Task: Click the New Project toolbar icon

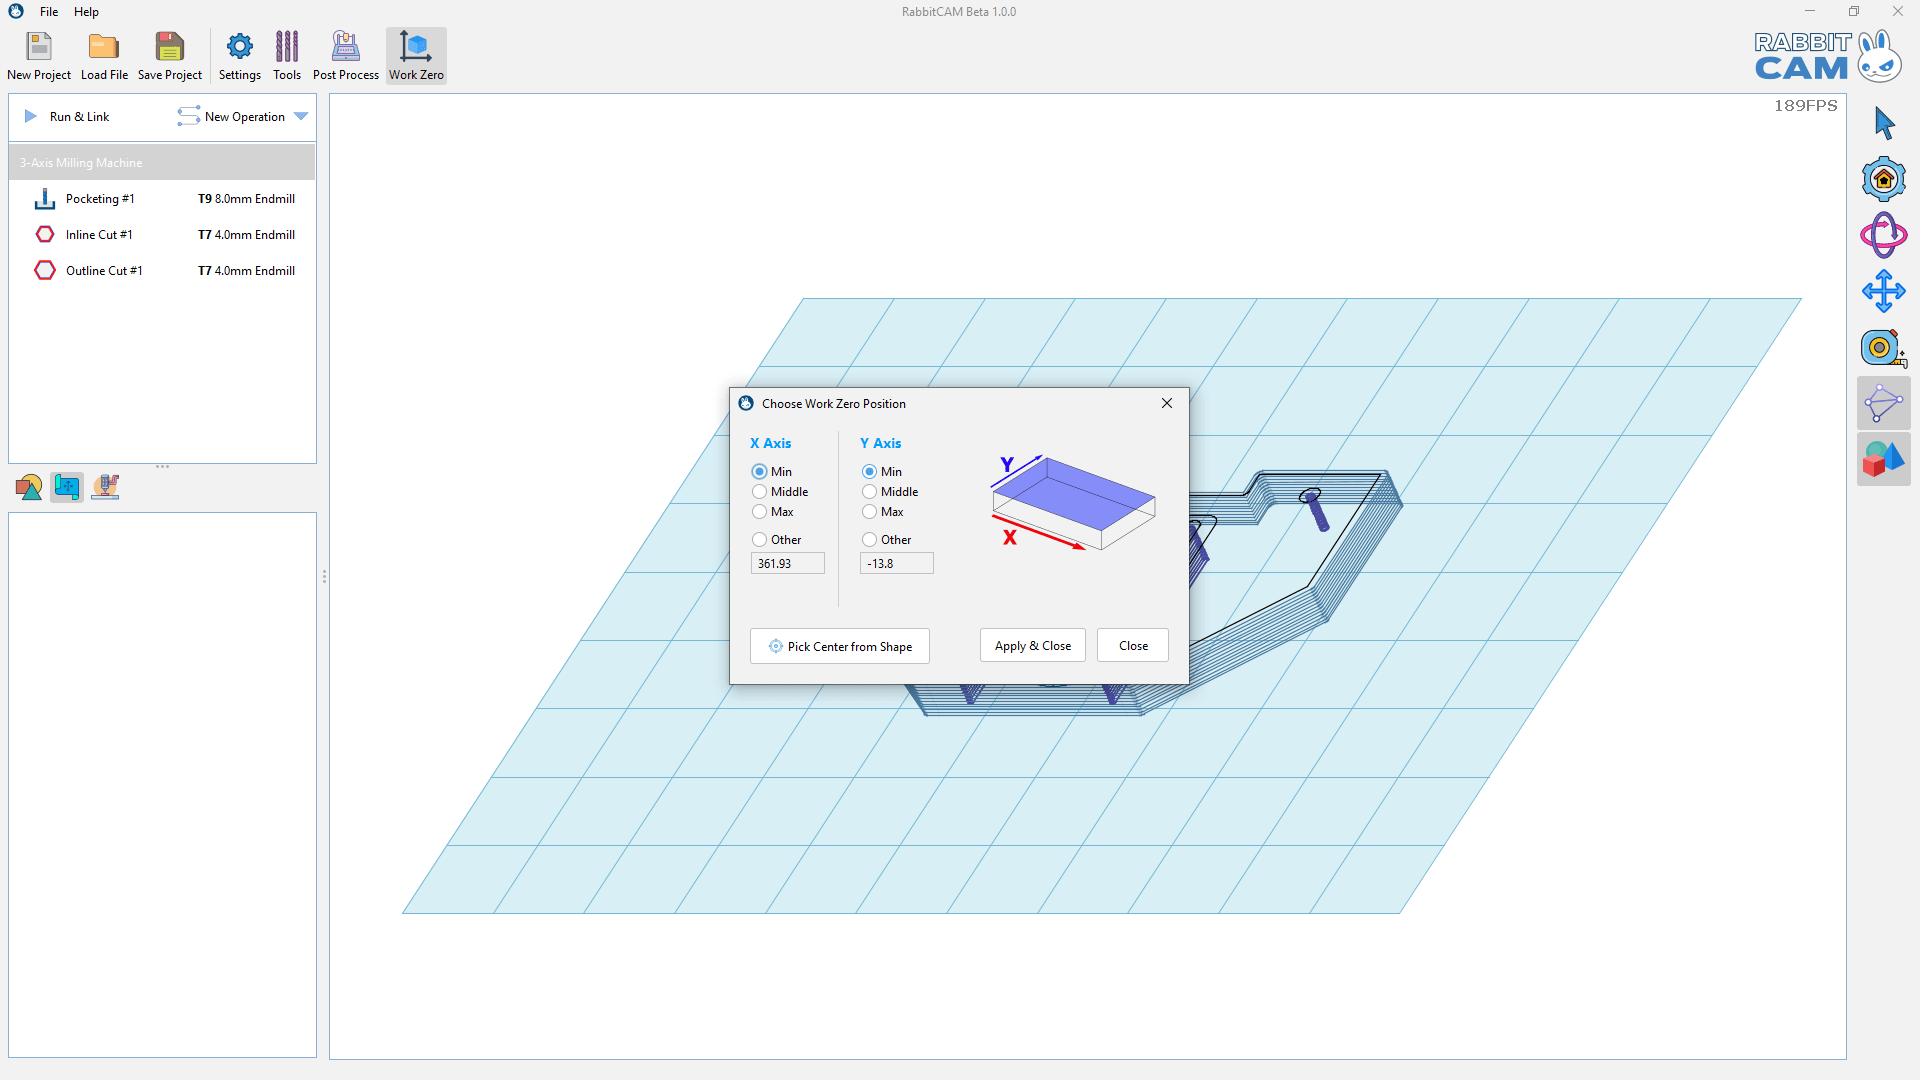Action: [39, 47]
